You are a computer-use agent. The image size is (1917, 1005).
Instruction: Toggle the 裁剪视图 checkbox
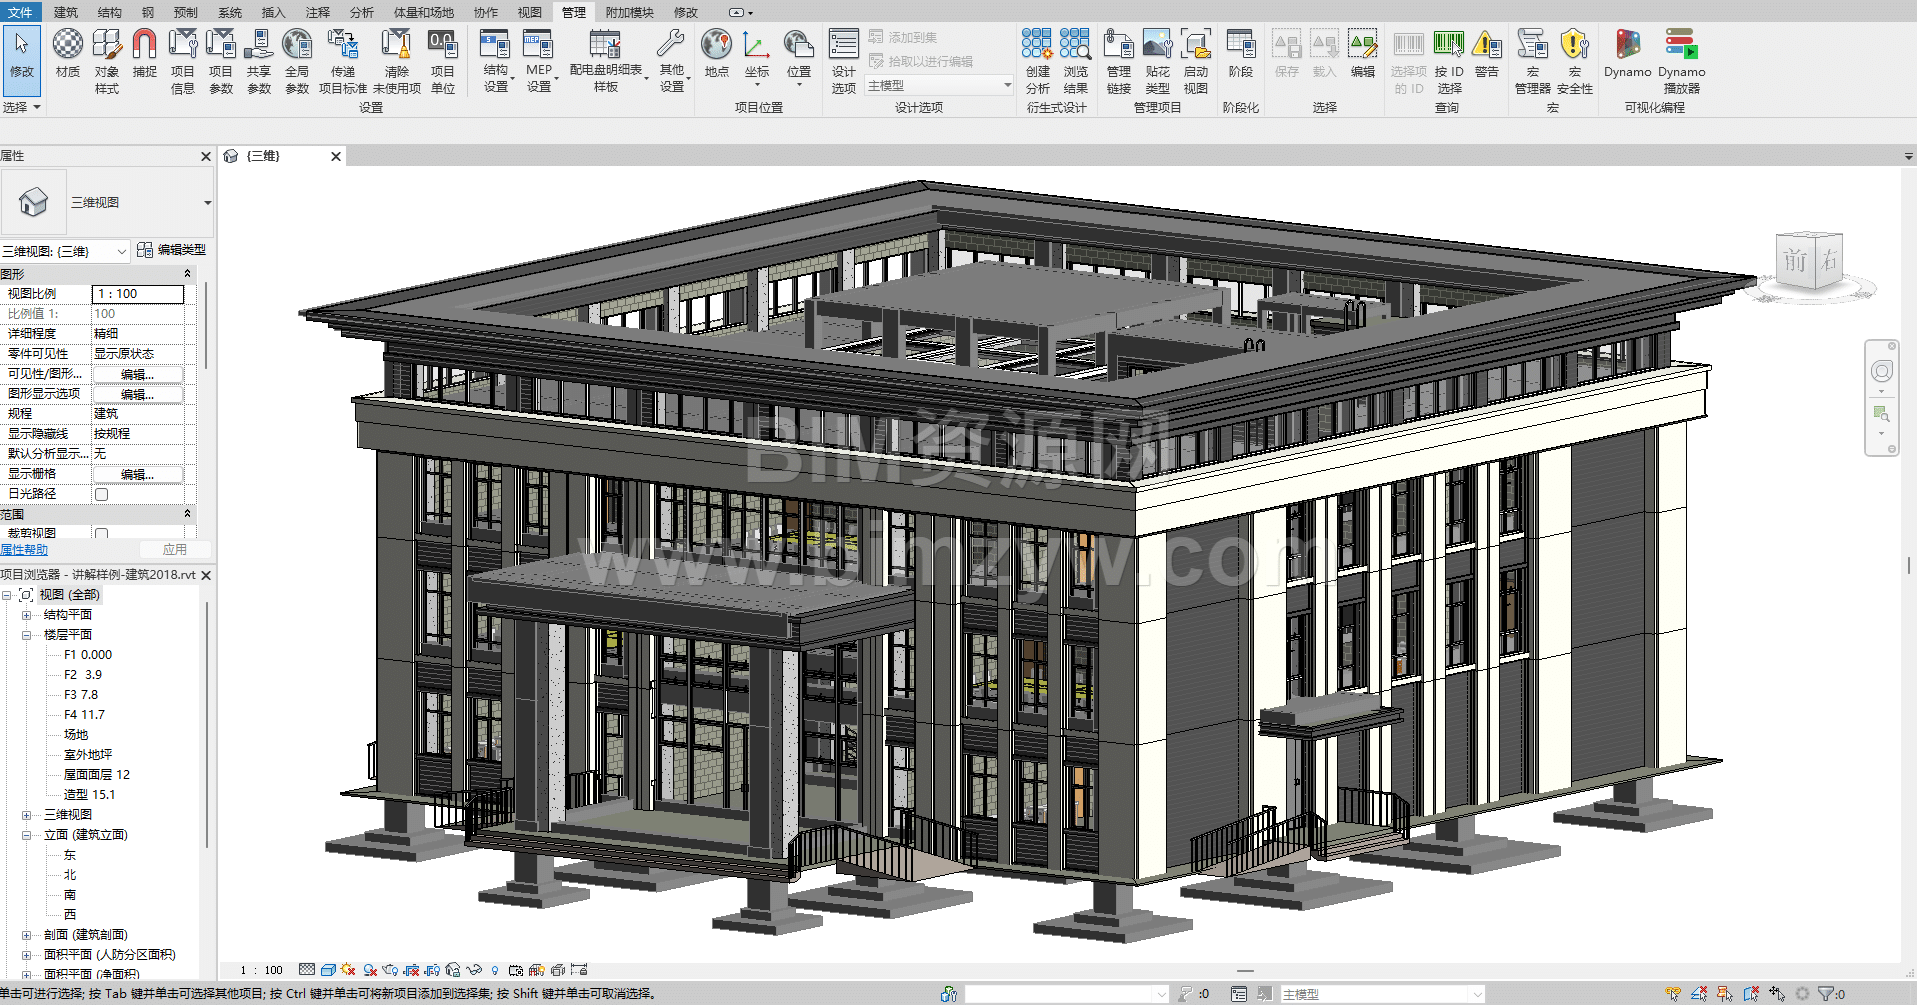click(101, 534)
